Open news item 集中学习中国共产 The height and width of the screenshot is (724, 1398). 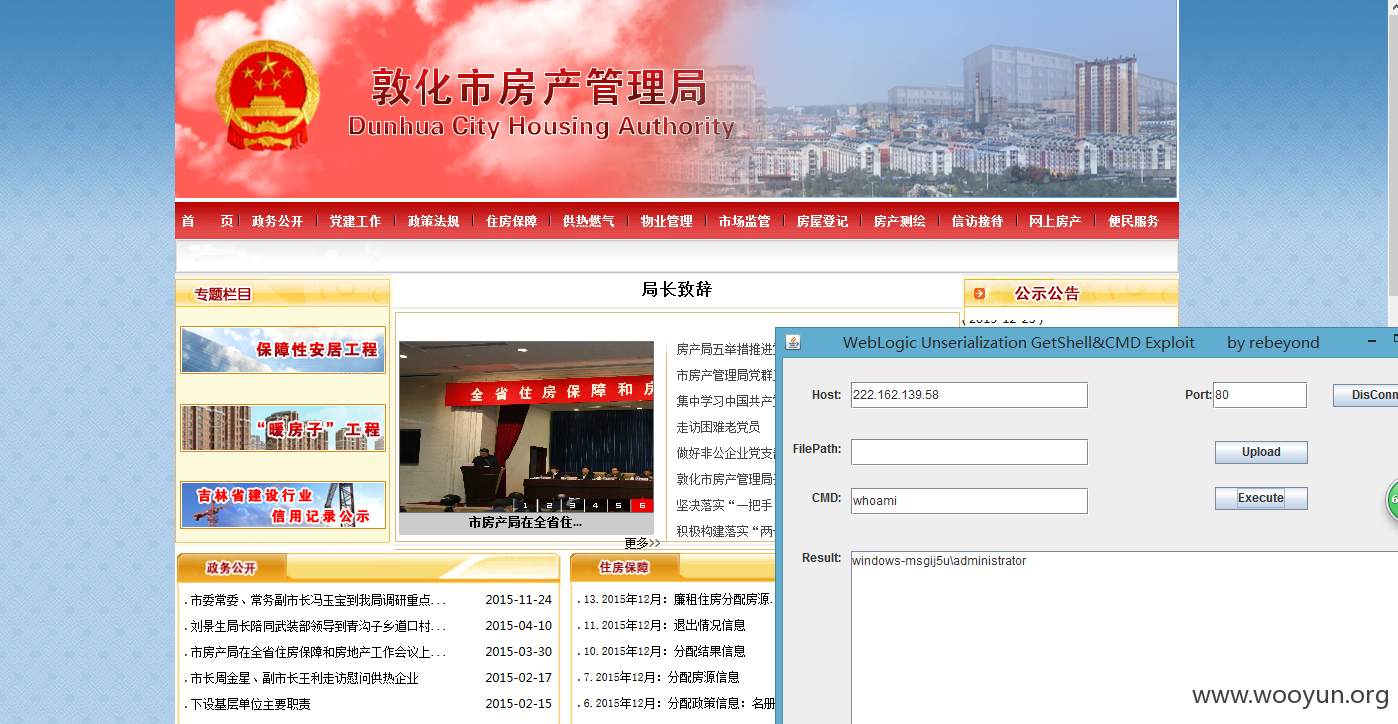726,401
